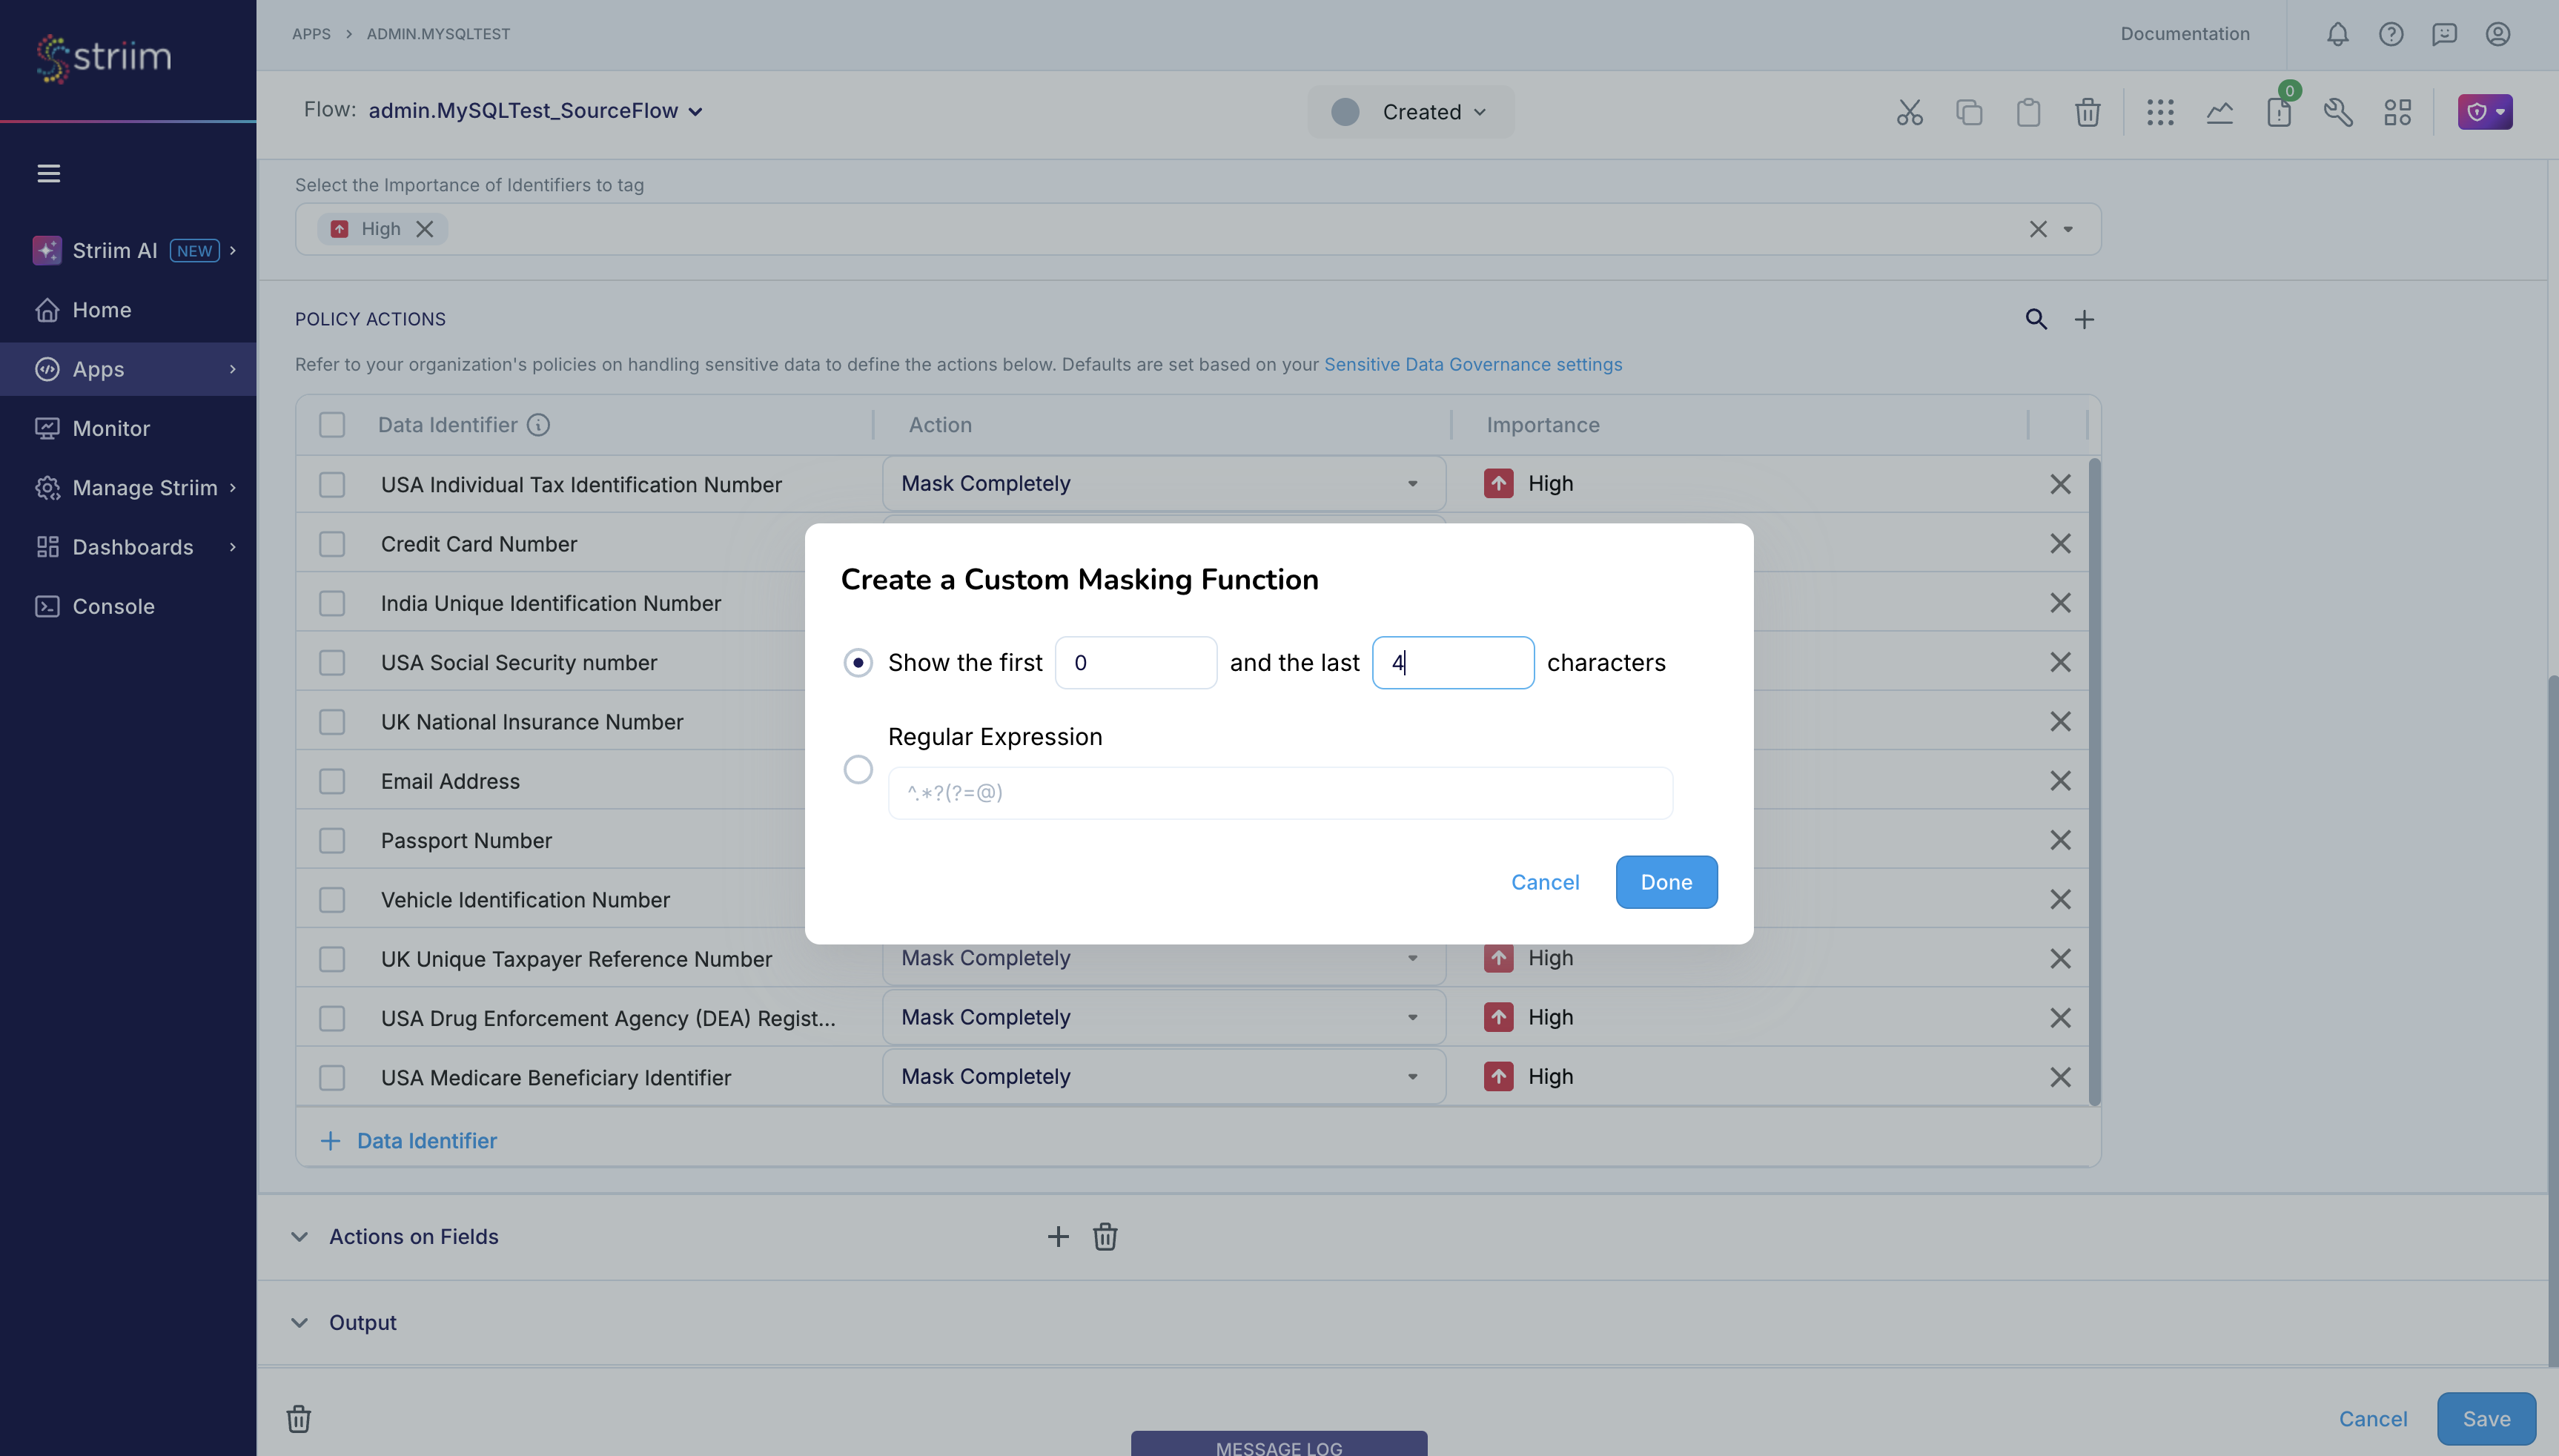Open the notifications bell icon
The width and height of the screenshot is (2559, 1456).
pos(2337,34)
